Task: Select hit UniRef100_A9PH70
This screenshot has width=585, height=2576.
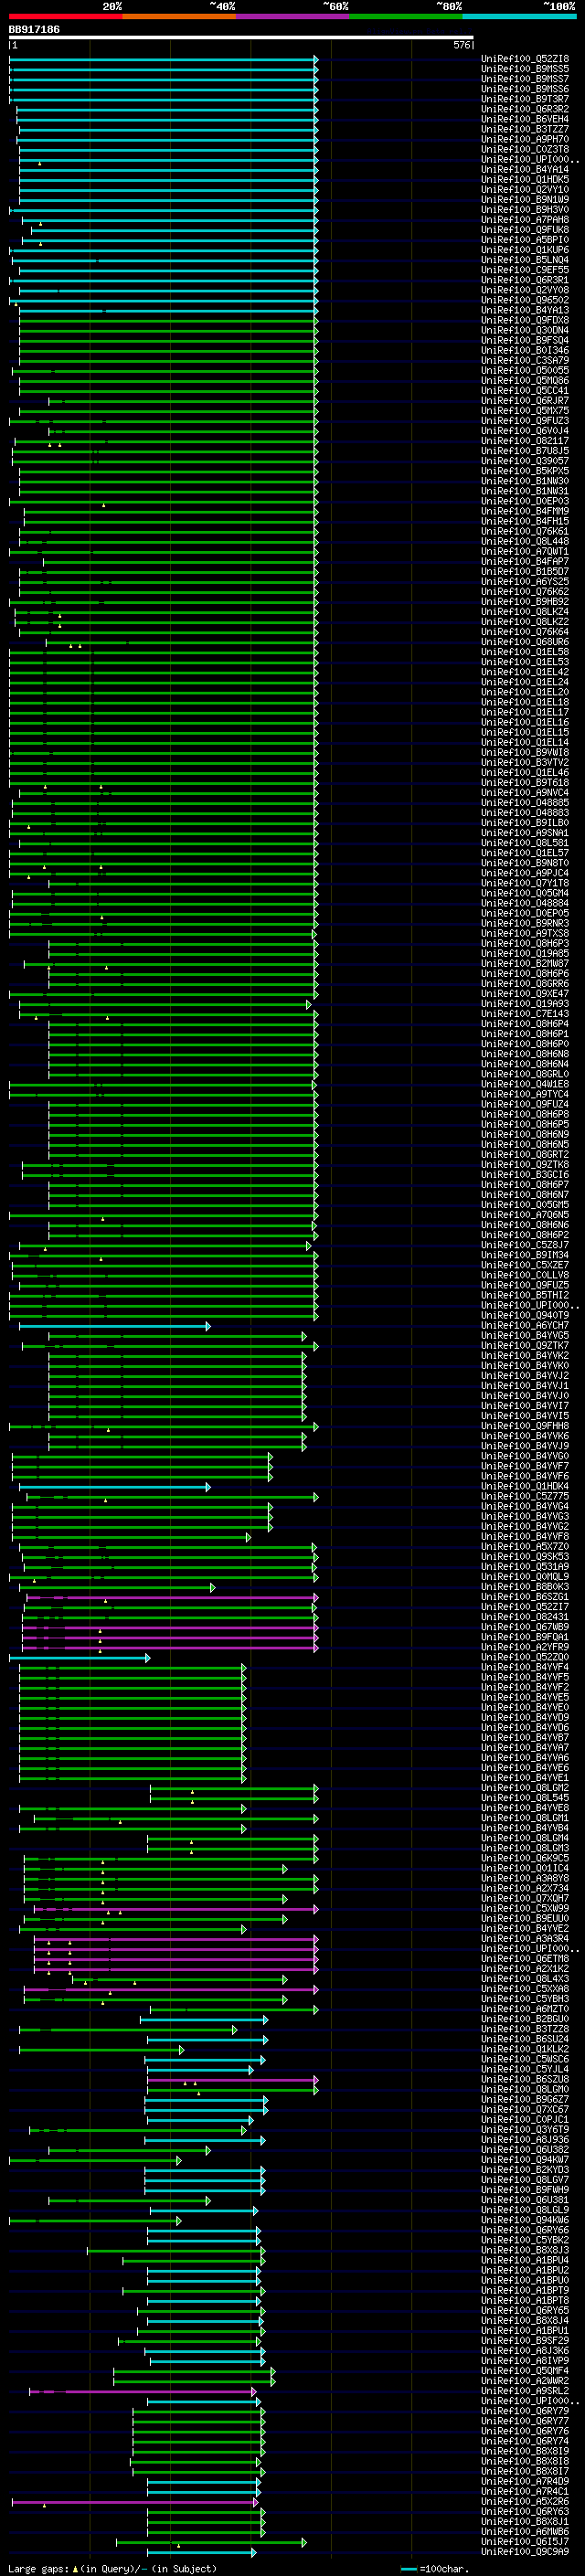Action: [525, 139]
